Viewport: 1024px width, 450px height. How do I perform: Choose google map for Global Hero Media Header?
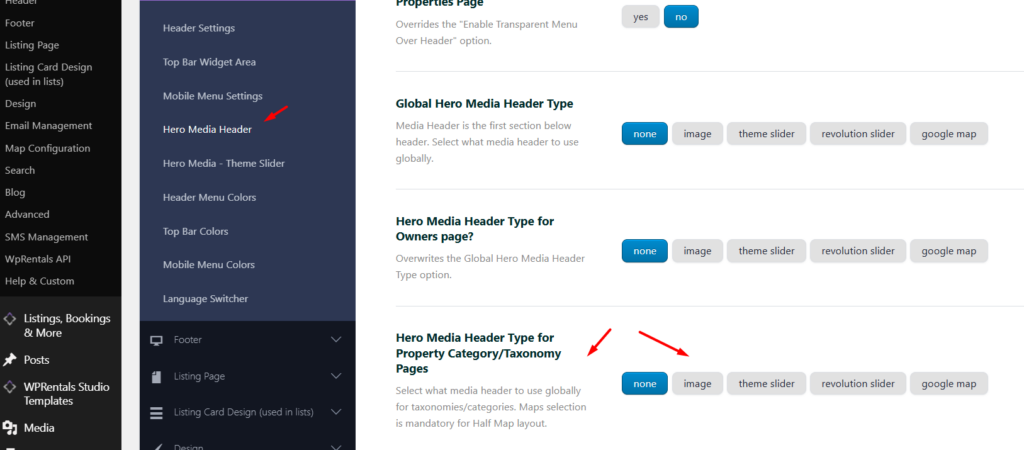pos(949,134)
